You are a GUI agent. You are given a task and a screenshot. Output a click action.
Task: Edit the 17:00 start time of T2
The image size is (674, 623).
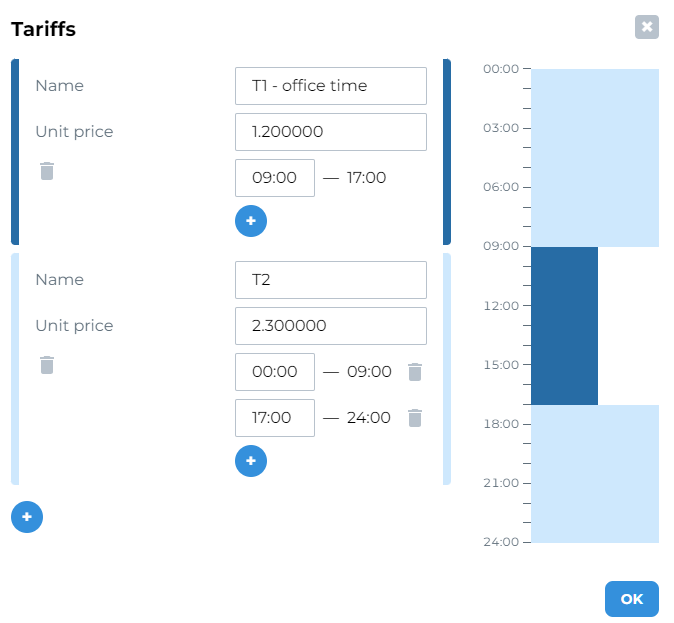point(275,418)
